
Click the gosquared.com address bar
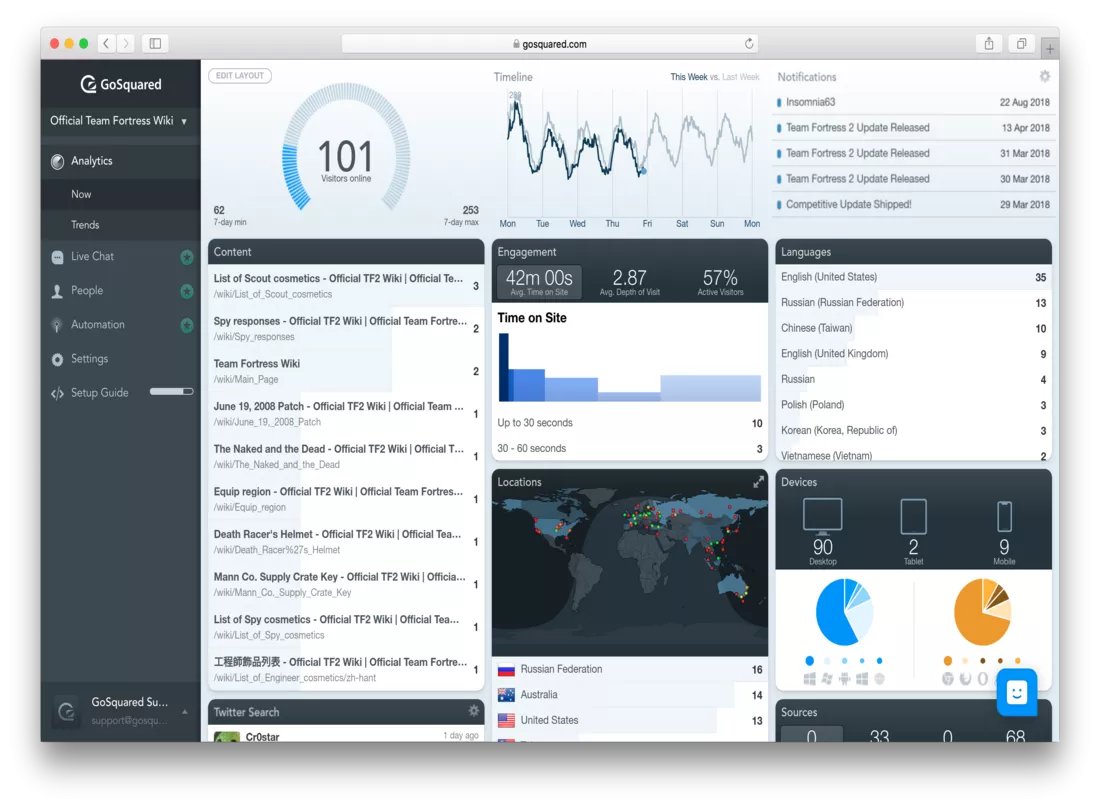[549, 43]
